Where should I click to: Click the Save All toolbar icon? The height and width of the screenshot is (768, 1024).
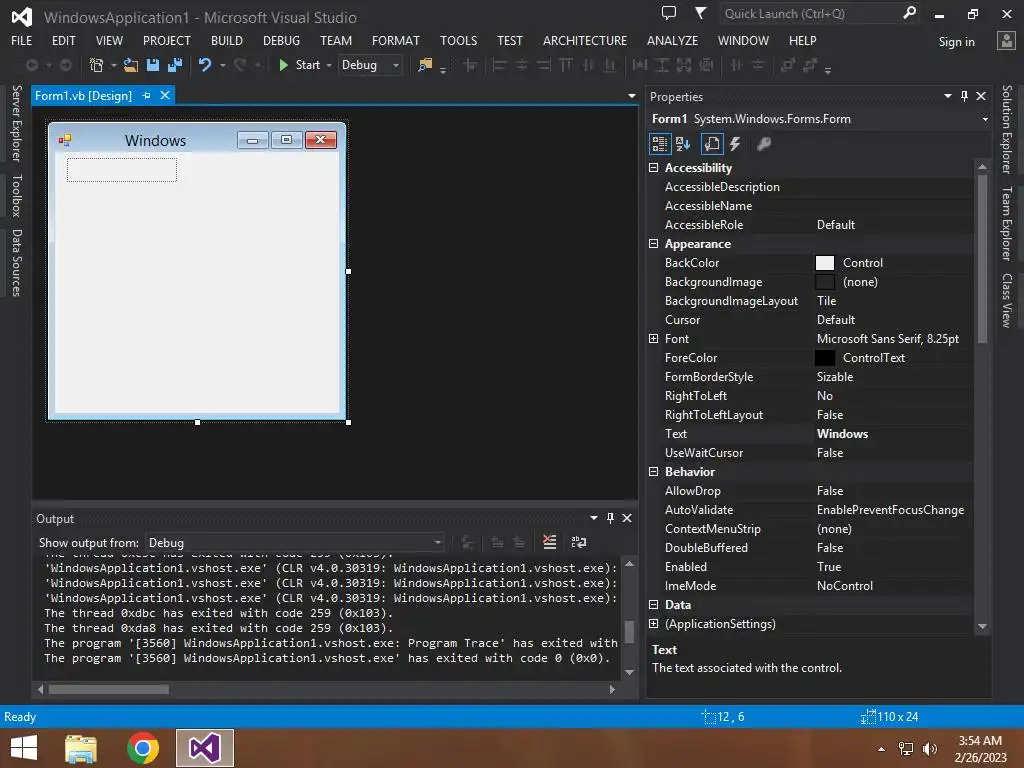click(174, 65)
